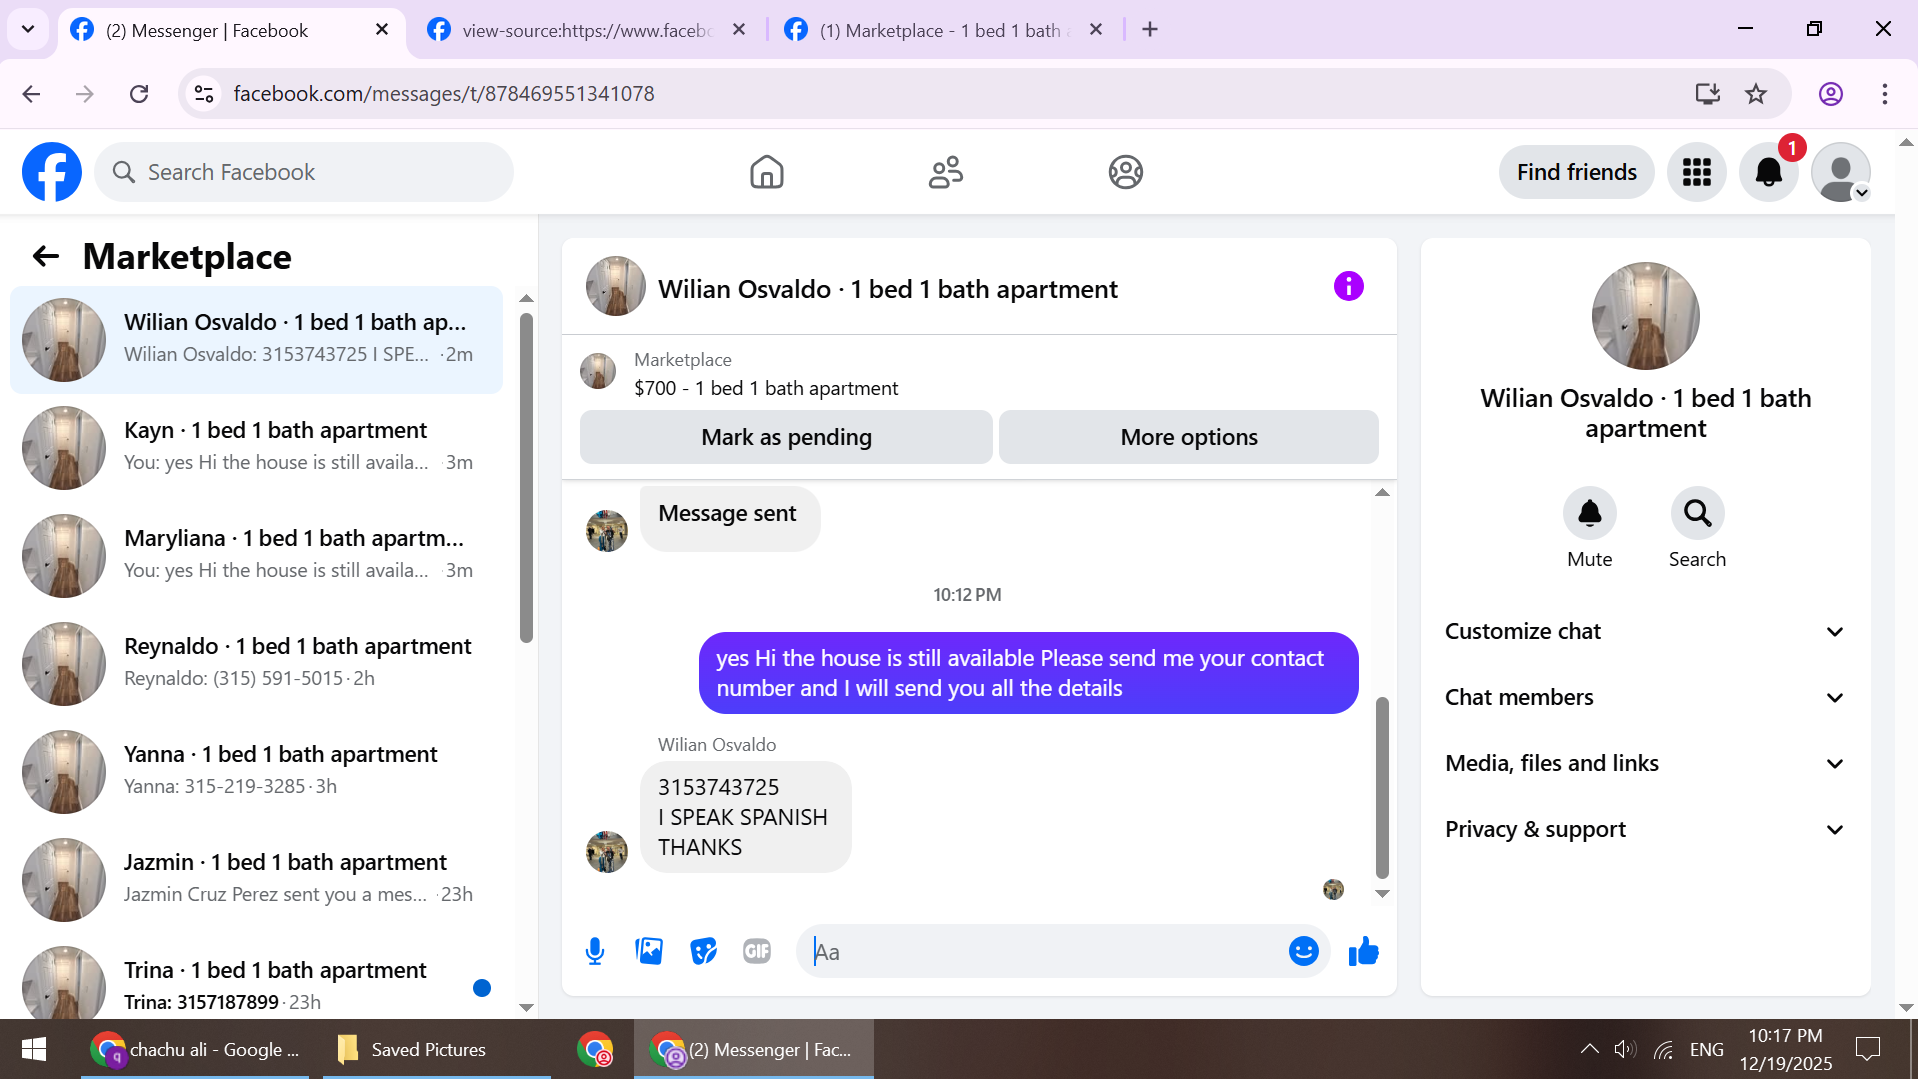The height and width of the screenshot is (1079, 1918).
Task: Open a new browser tab
Action: (x=1150, y=30)
